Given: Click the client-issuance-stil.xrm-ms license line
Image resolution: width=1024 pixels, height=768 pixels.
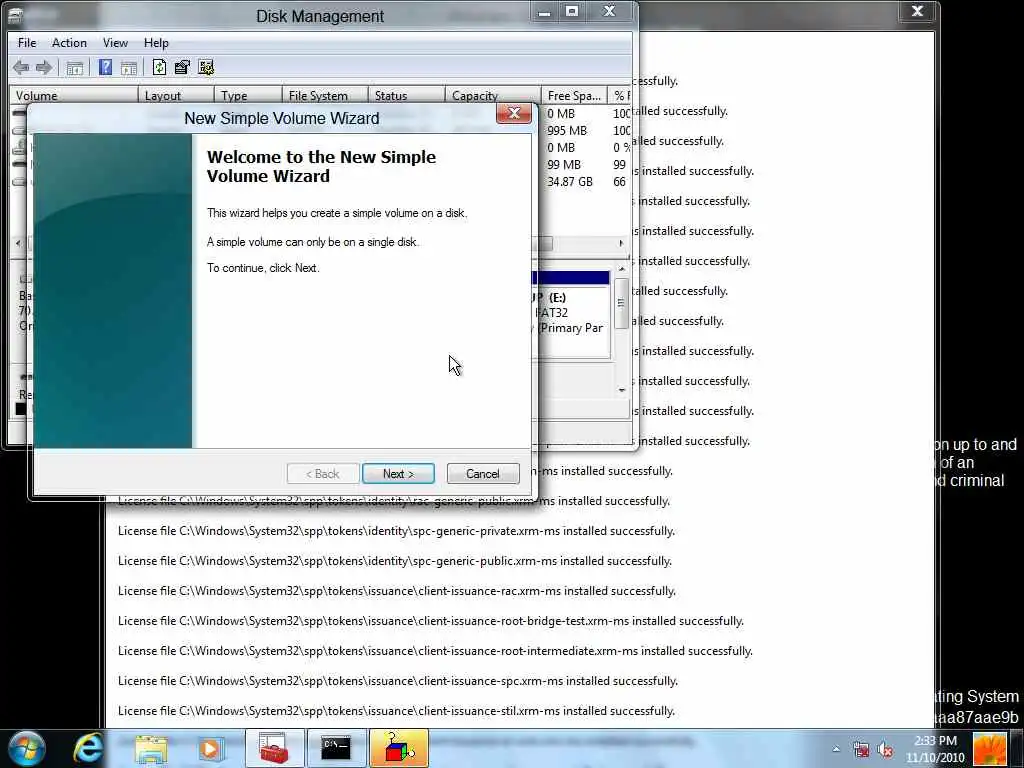Looking at the screenshot, I should point(396,711).
